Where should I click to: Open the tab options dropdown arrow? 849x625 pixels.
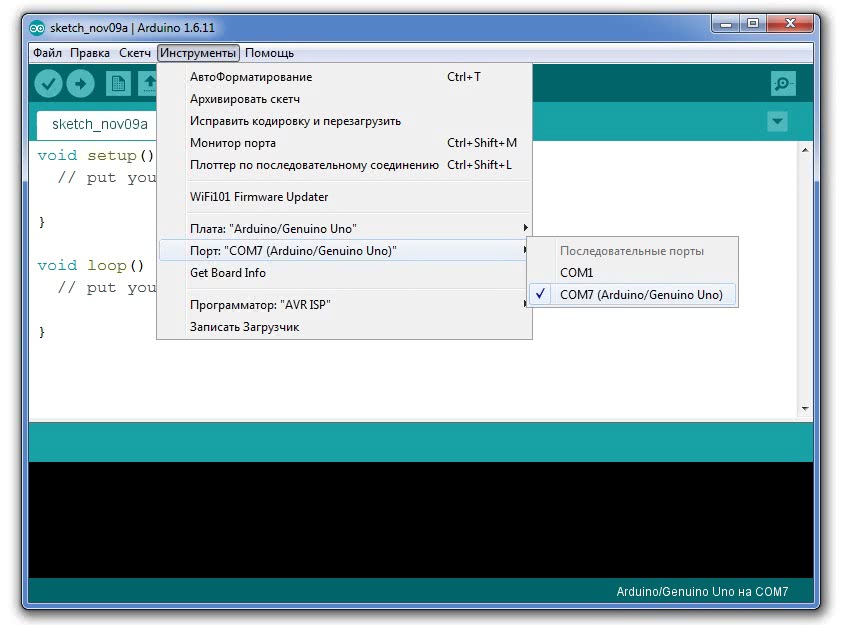777,122
